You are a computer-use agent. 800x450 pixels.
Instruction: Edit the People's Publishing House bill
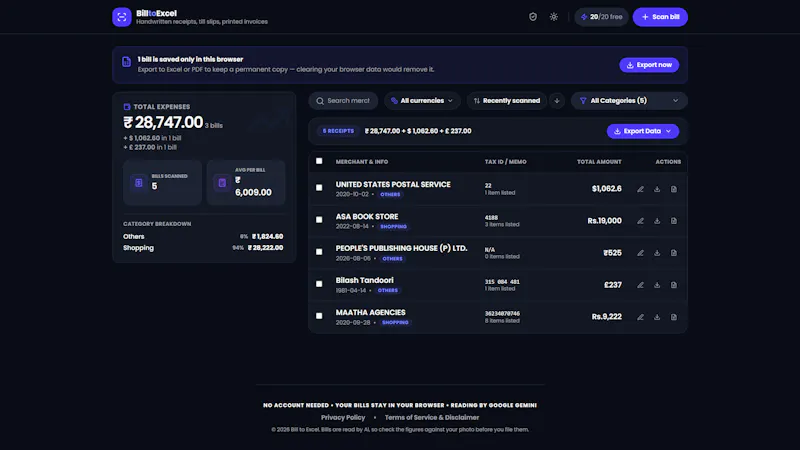(x=640, y=253)
